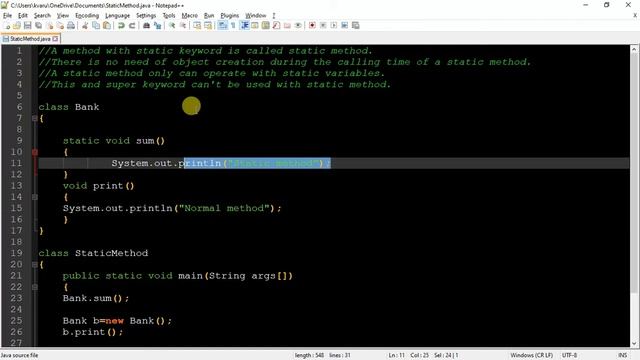Image resolution: width=640 pixels, height=360 pixels.
Task: Toggle Word Wrap in the toolbar
Action: pyautogui.click(x=222, y=25)
